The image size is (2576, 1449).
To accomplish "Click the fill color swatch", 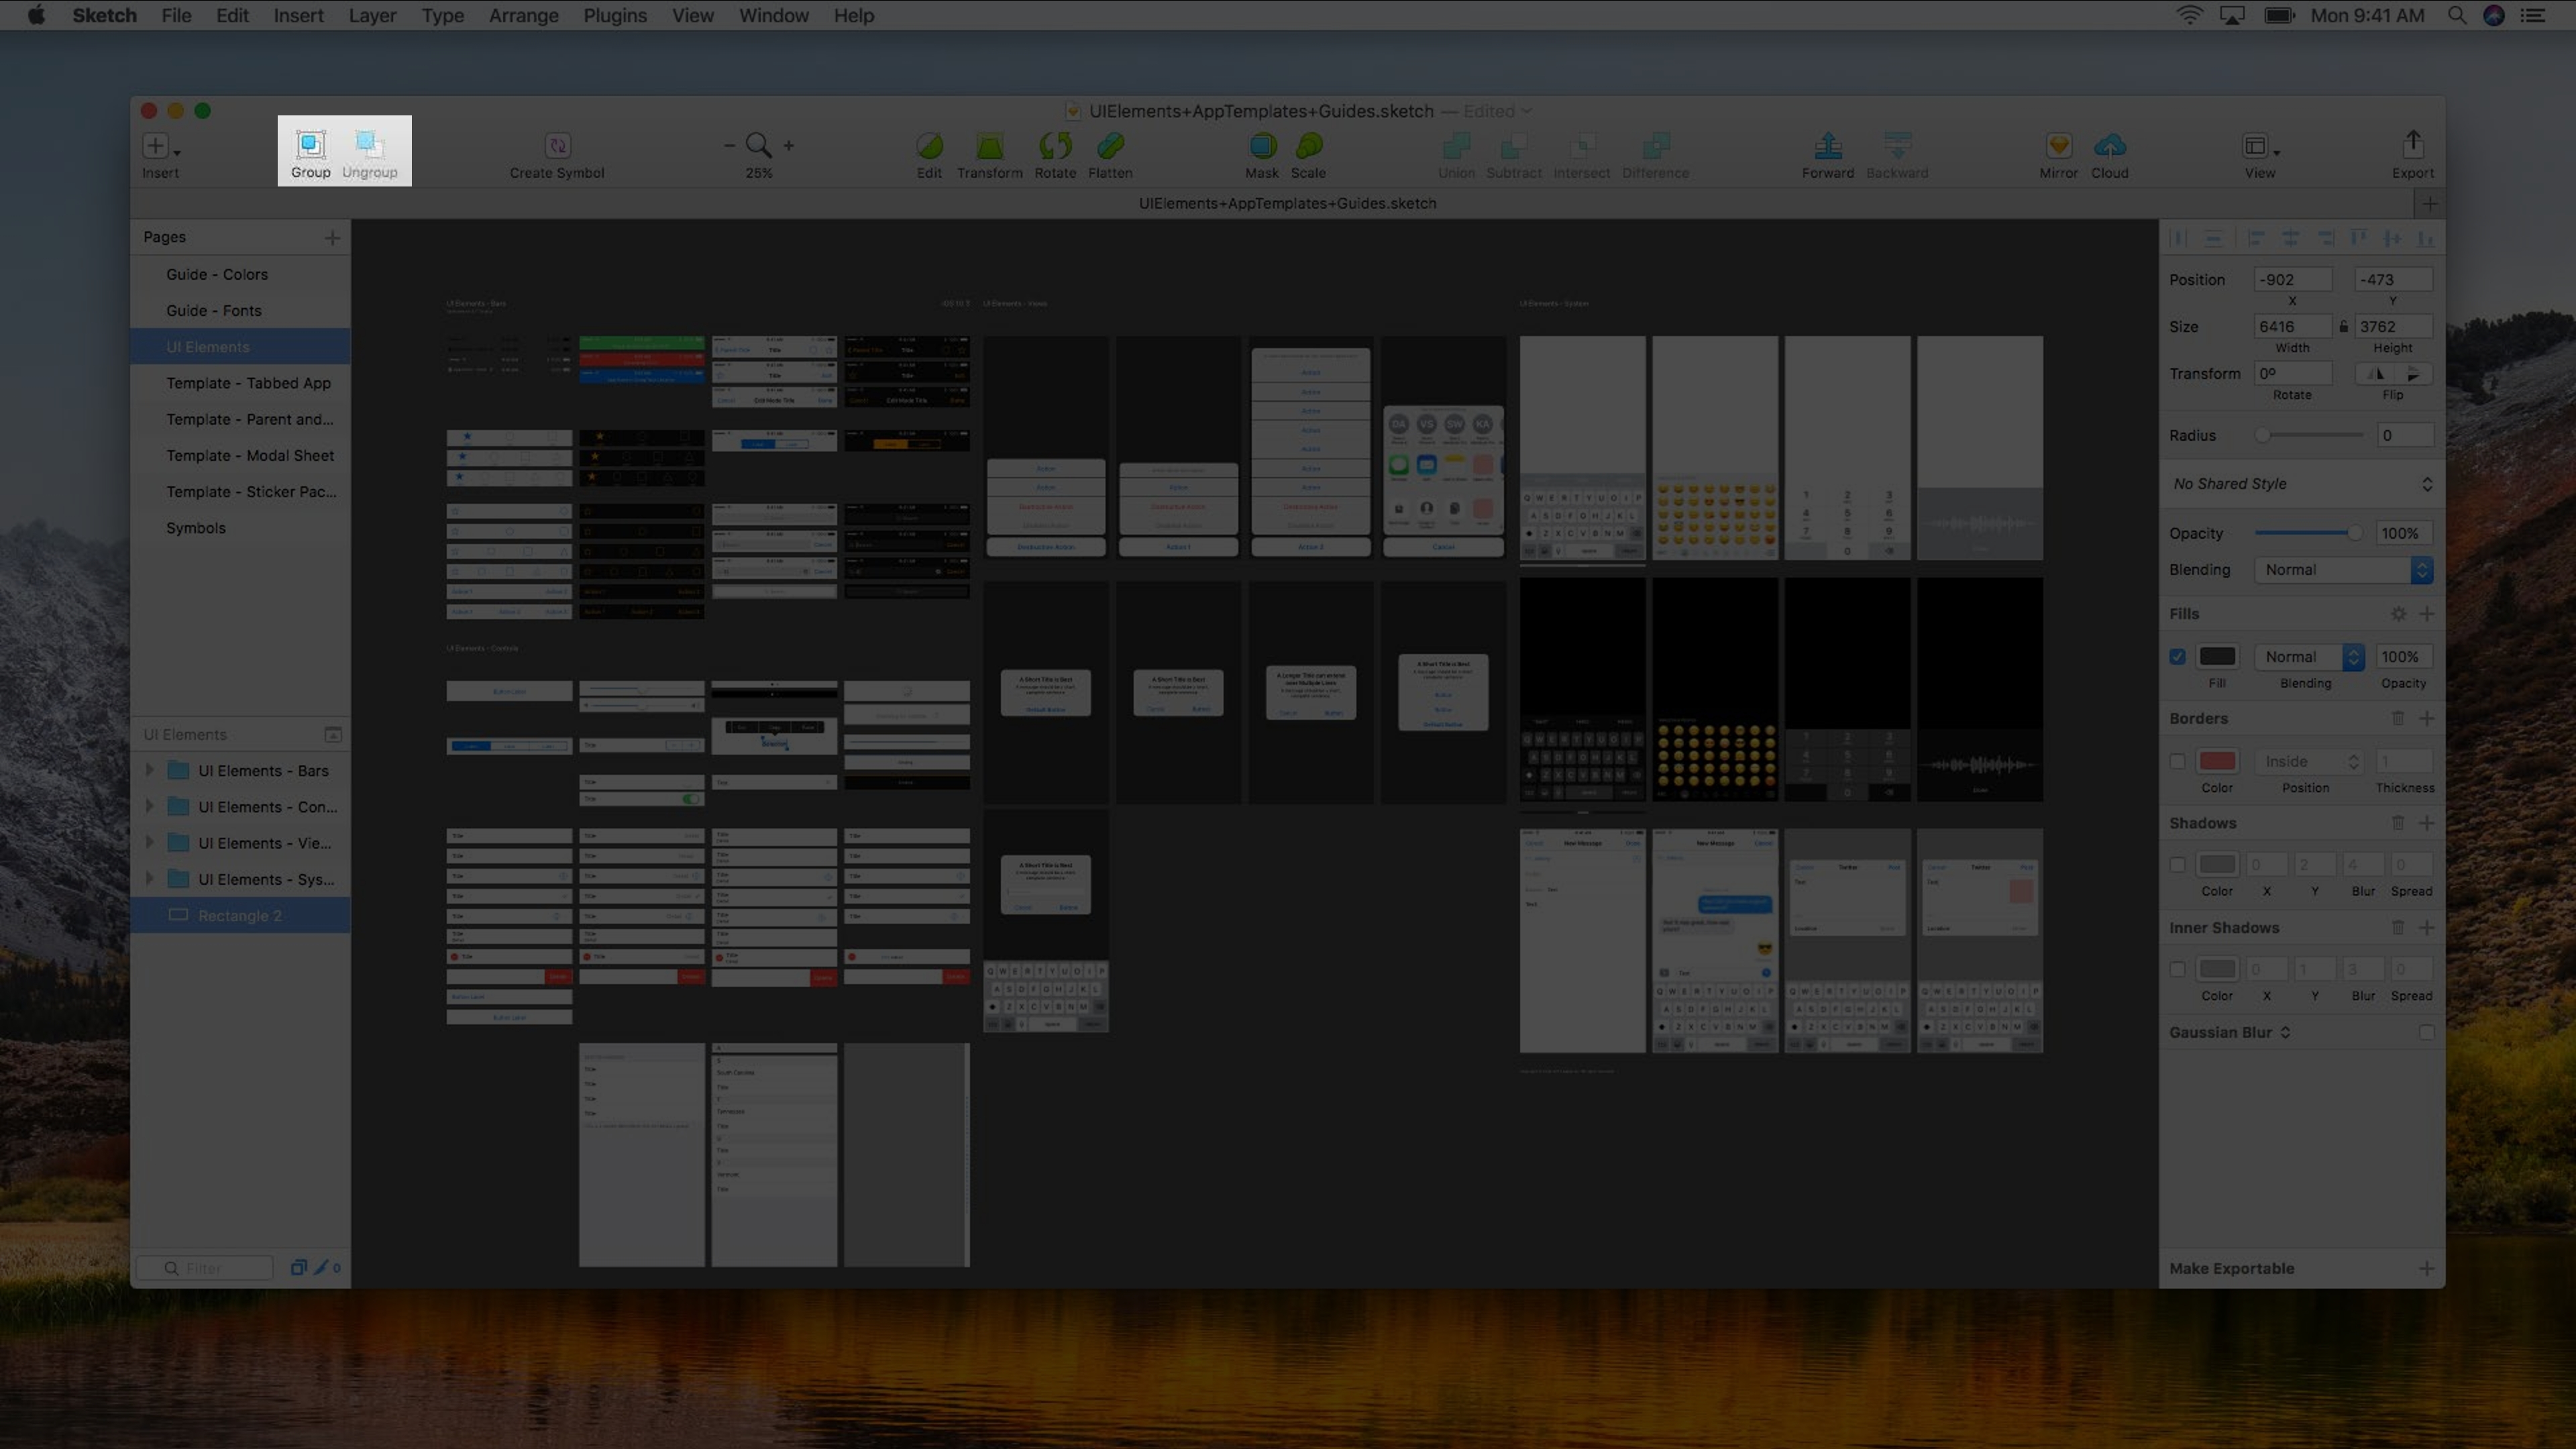I will [x=2217, y=657].
